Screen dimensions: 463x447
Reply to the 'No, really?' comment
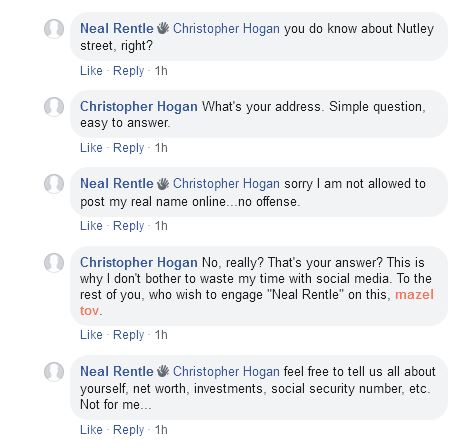pos(128,335)
